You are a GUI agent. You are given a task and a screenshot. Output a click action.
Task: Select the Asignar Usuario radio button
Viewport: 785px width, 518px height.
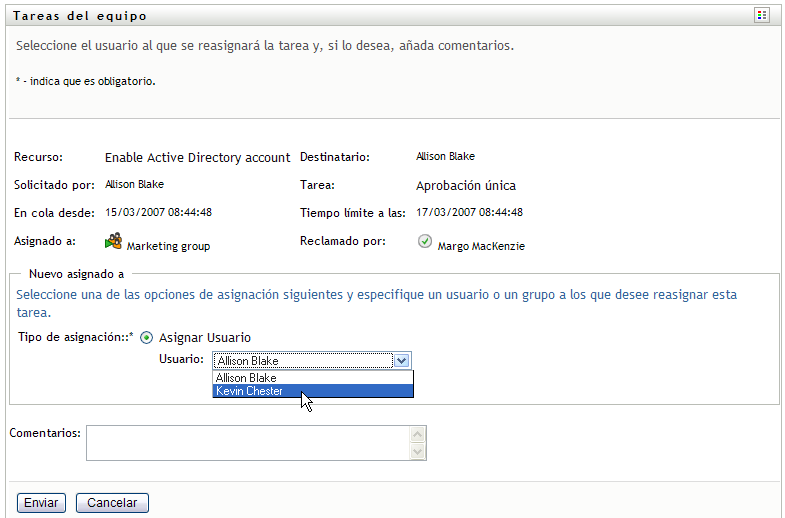146,338
